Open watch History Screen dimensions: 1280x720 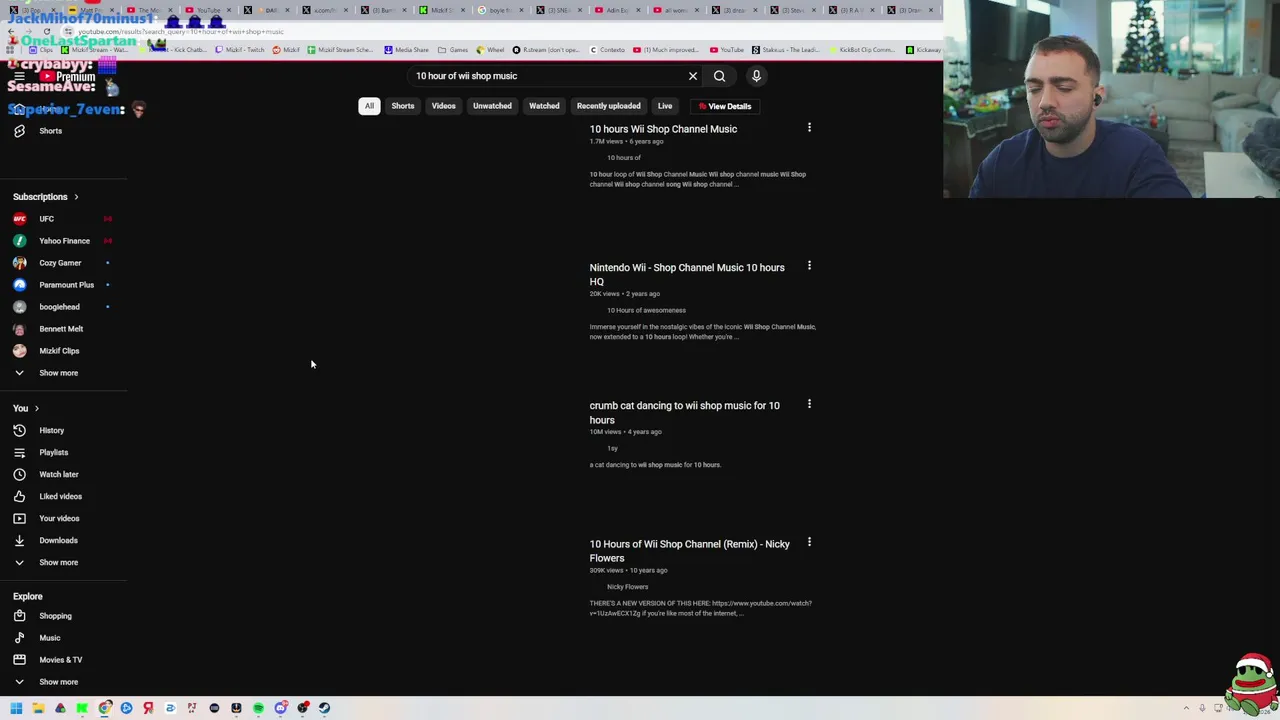[64, 430]
